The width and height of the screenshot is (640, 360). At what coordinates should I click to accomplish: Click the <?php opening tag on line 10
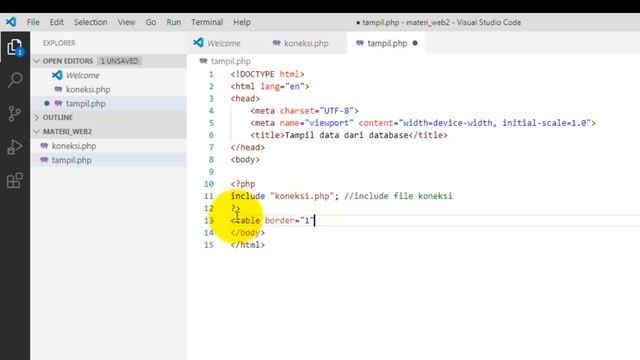click(x=243, y=184)
